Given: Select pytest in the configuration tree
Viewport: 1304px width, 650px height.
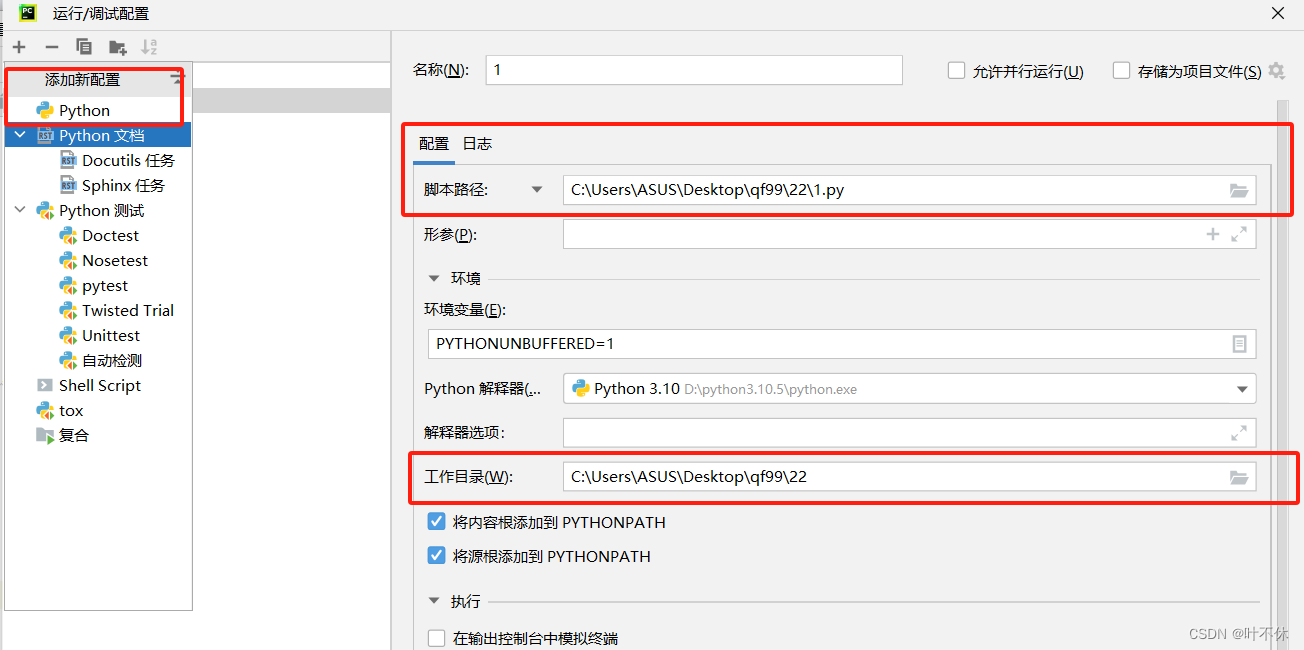Looking at the screenshot, I should pyautogui.click(x=107, y=285).
